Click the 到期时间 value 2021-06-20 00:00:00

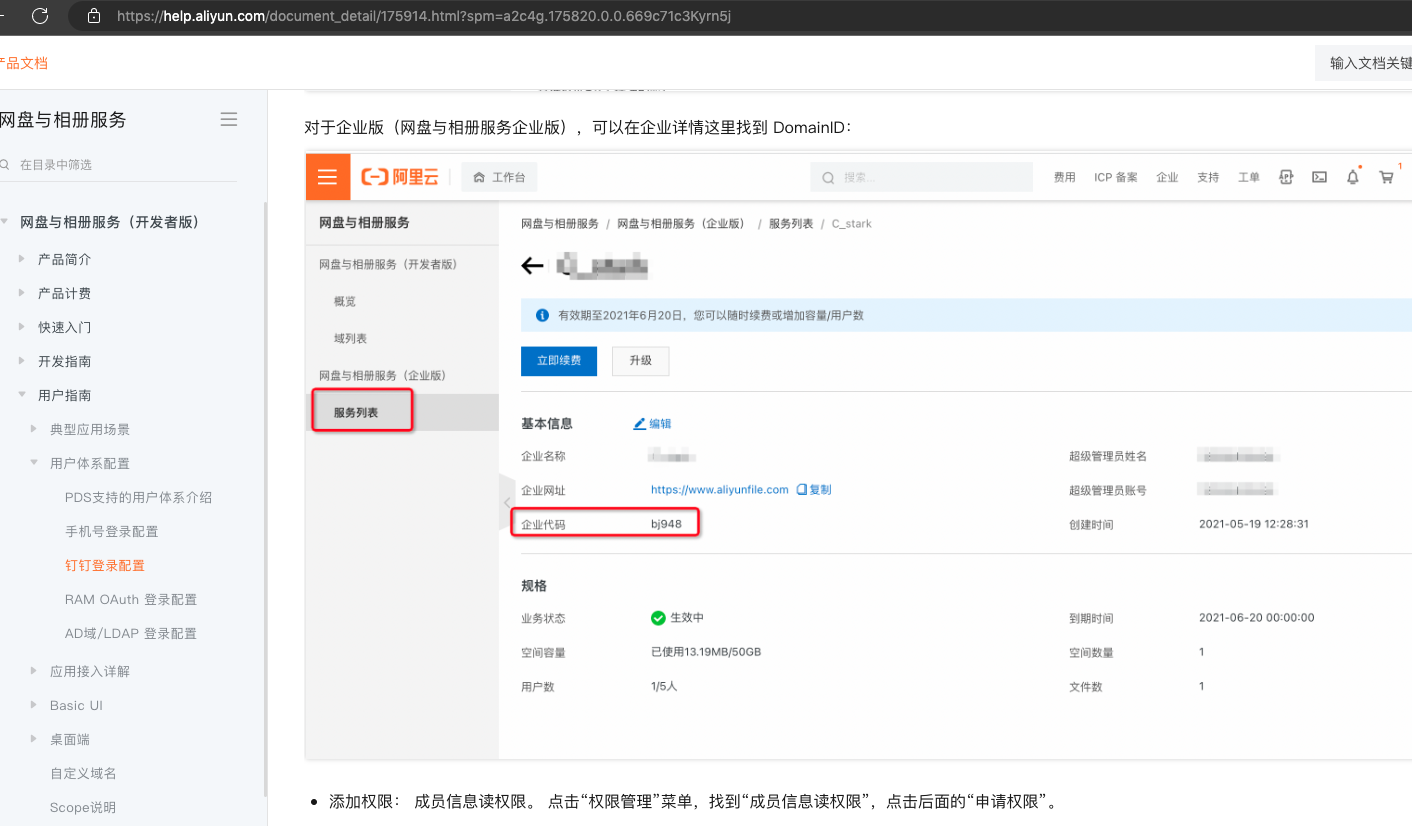click(x=1257, y=618)
